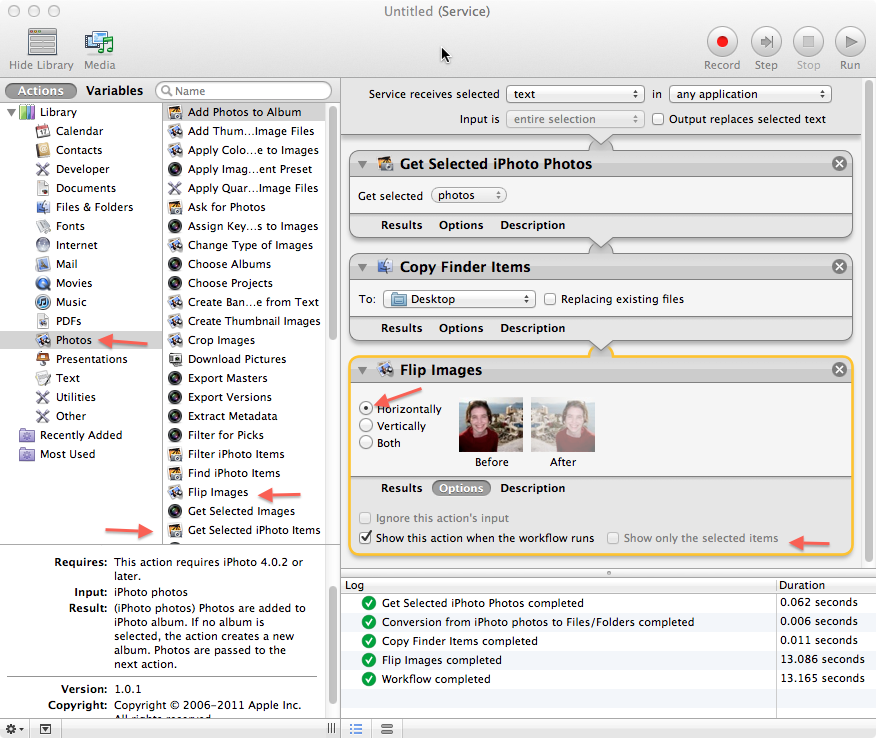Viewport: 876px width, 738px height.
Task: Remove the Flip Images action
Action: click(x=839, y=370)
